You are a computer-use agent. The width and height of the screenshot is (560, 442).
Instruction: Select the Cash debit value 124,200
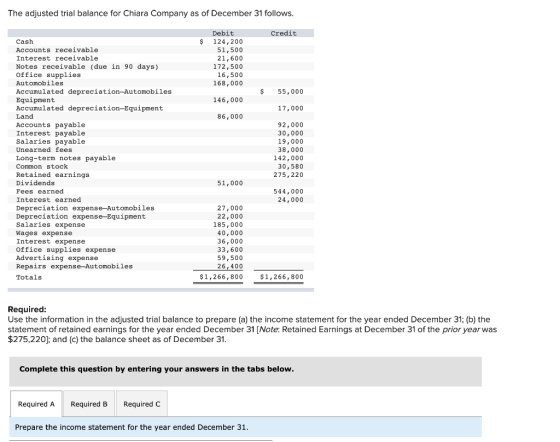[x=228, y=42]
